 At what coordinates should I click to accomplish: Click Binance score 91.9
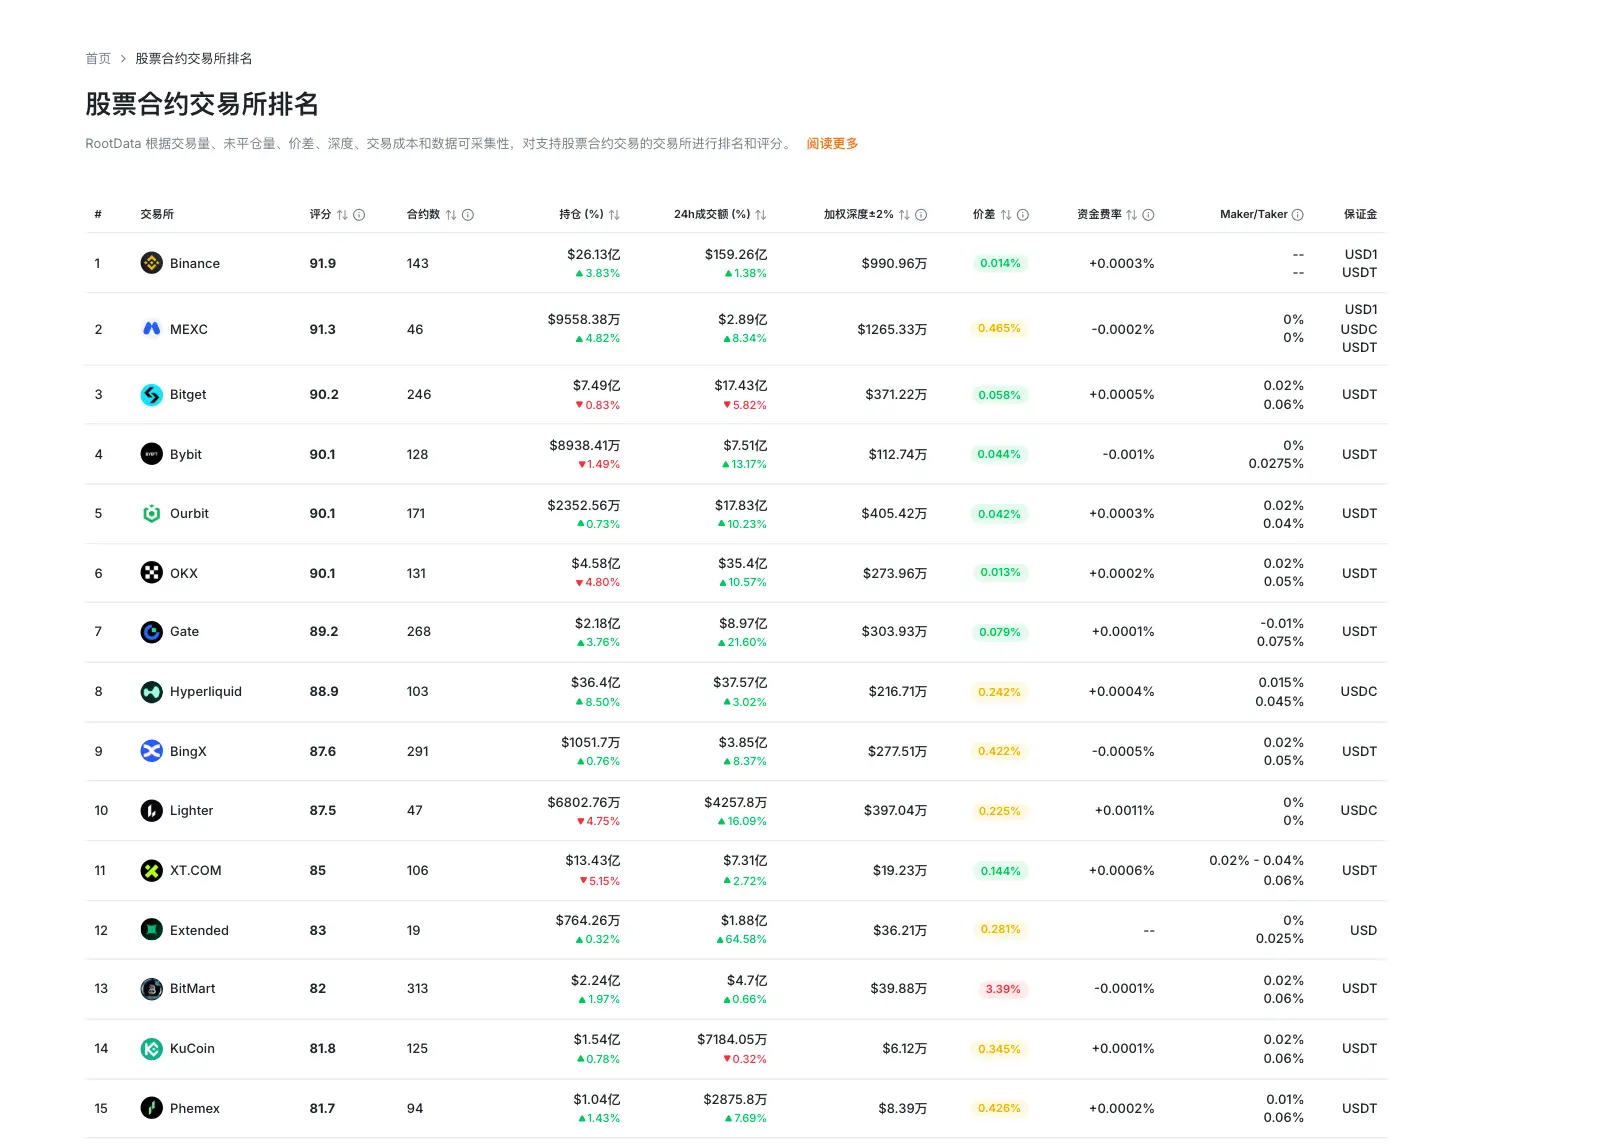(323, 264)
